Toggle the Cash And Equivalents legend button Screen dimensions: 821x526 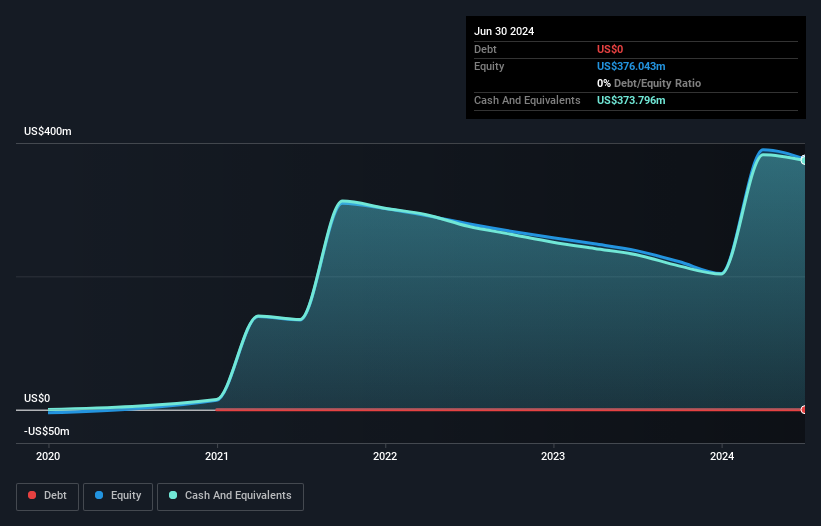coord(230,496)
